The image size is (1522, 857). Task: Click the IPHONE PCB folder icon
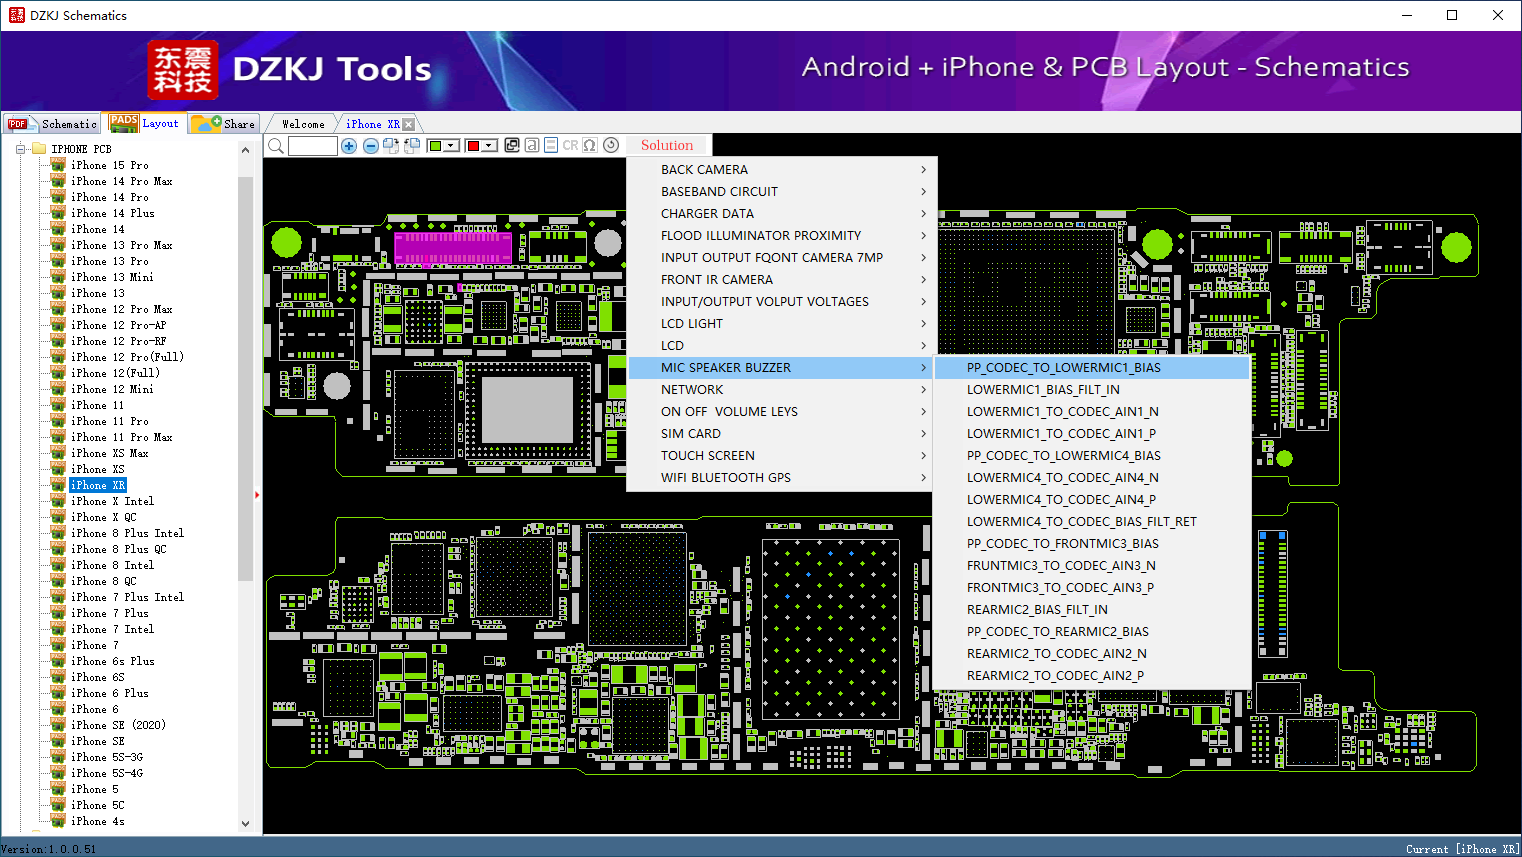[x=39, y=149]
